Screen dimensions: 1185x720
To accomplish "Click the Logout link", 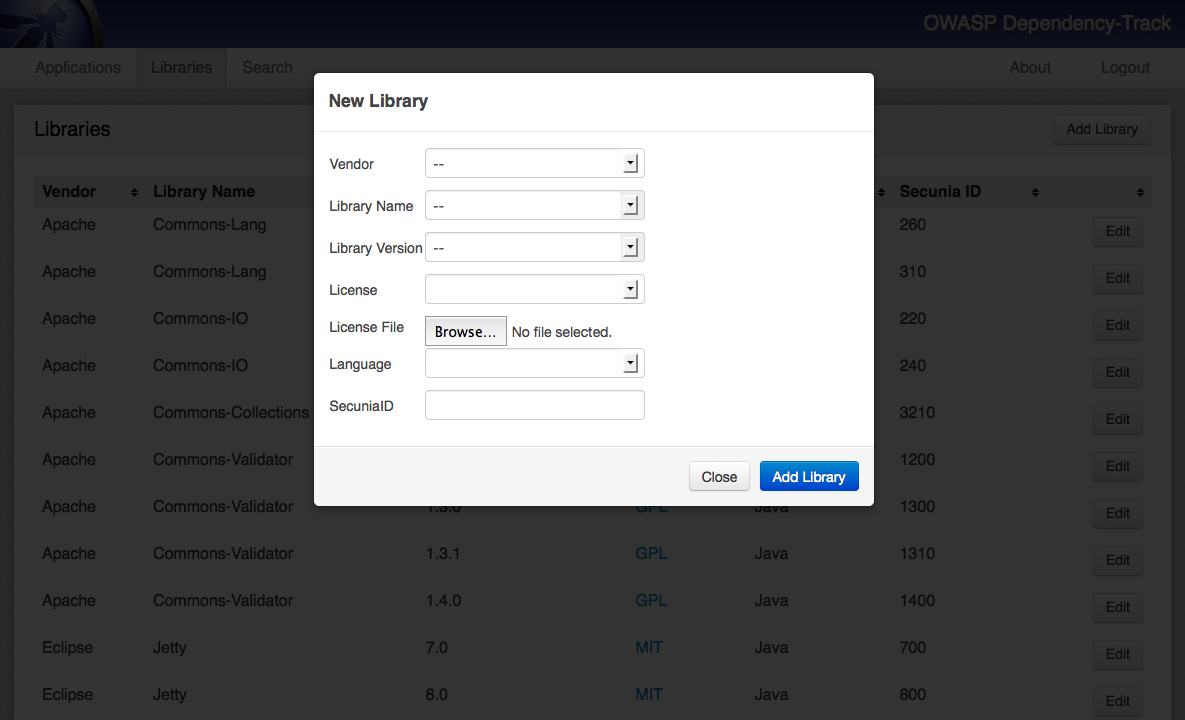I will pyautogui.click(x=1125, y=68).
